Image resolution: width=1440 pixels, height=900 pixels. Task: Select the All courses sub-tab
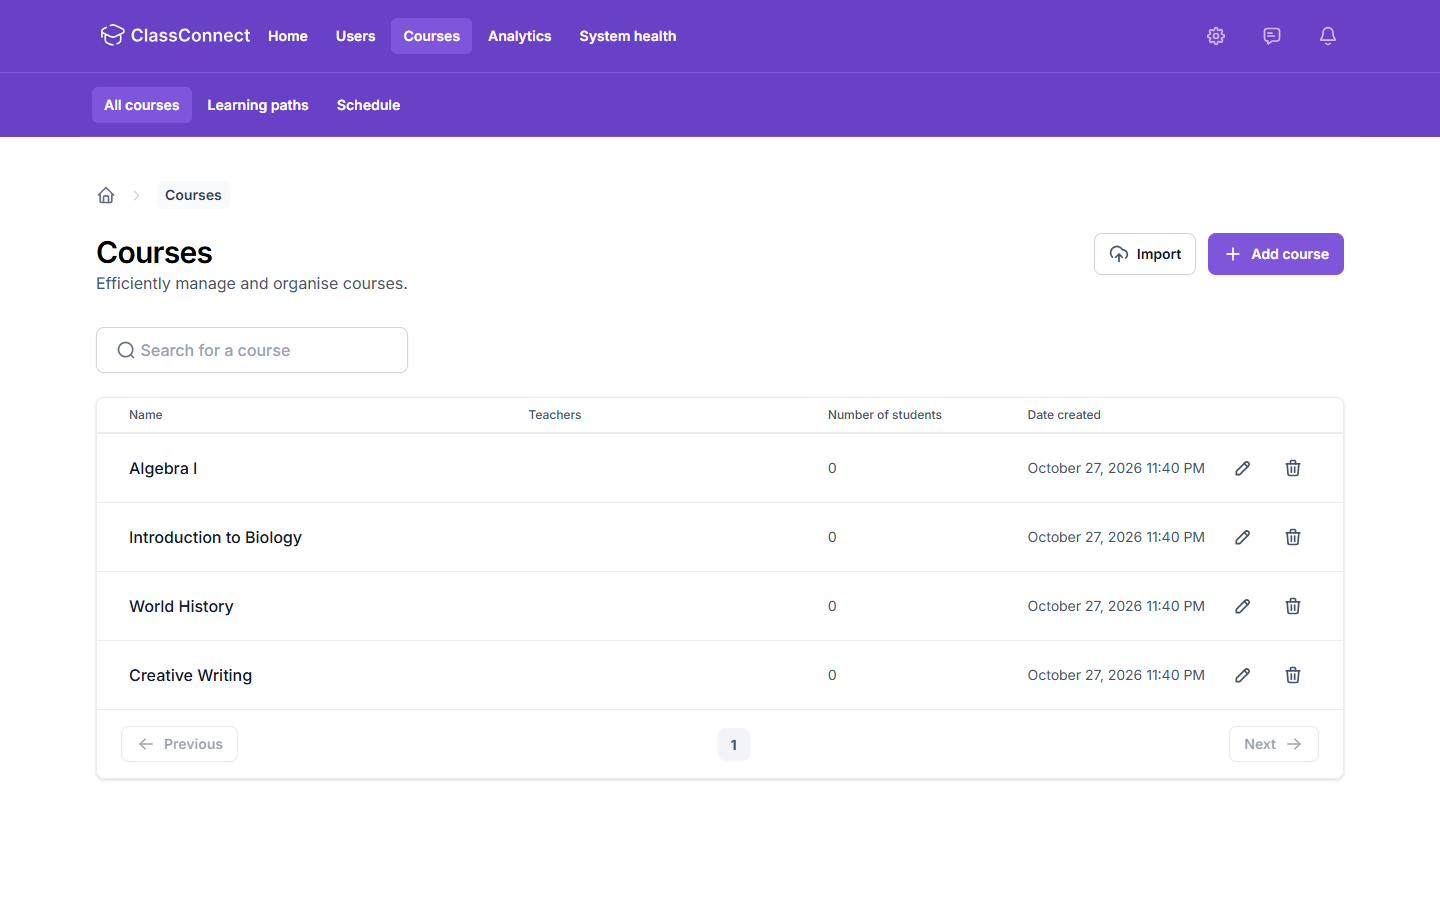142,105
